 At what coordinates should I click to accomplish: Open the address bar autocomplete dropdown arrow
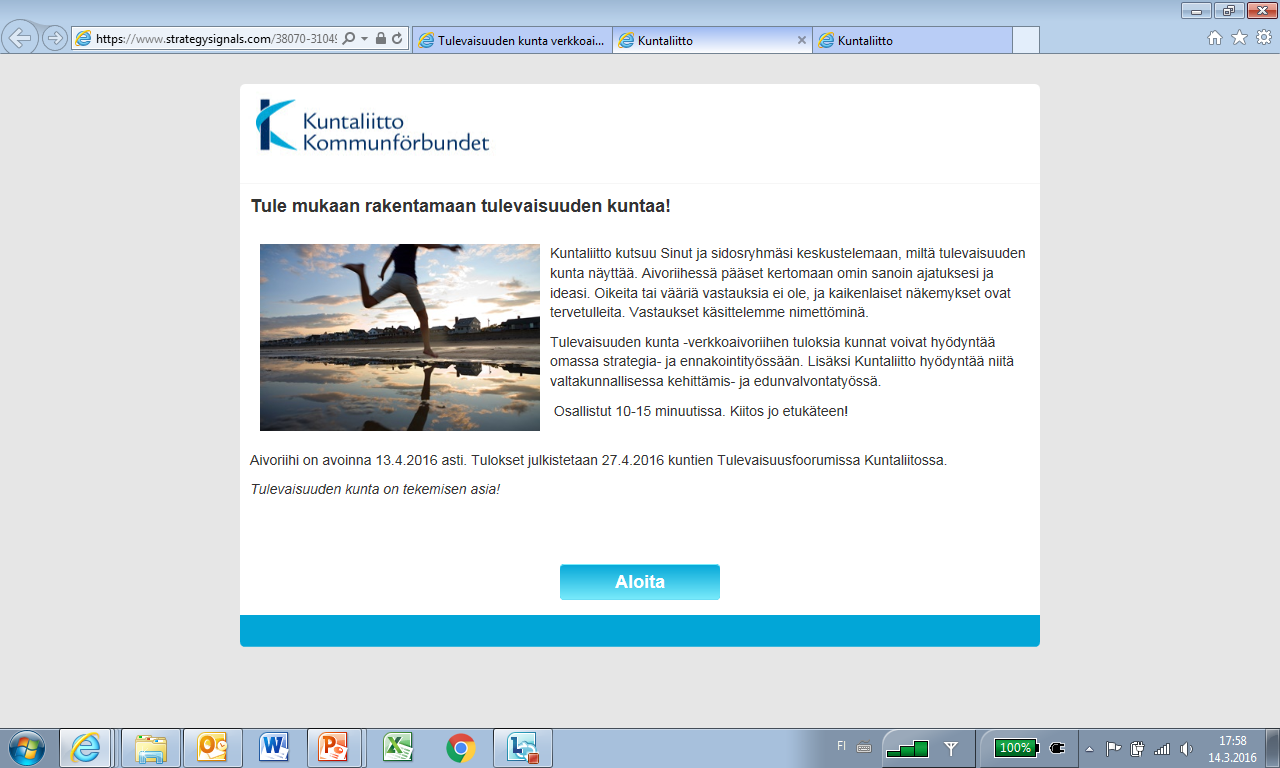click(x=365, y=39)
